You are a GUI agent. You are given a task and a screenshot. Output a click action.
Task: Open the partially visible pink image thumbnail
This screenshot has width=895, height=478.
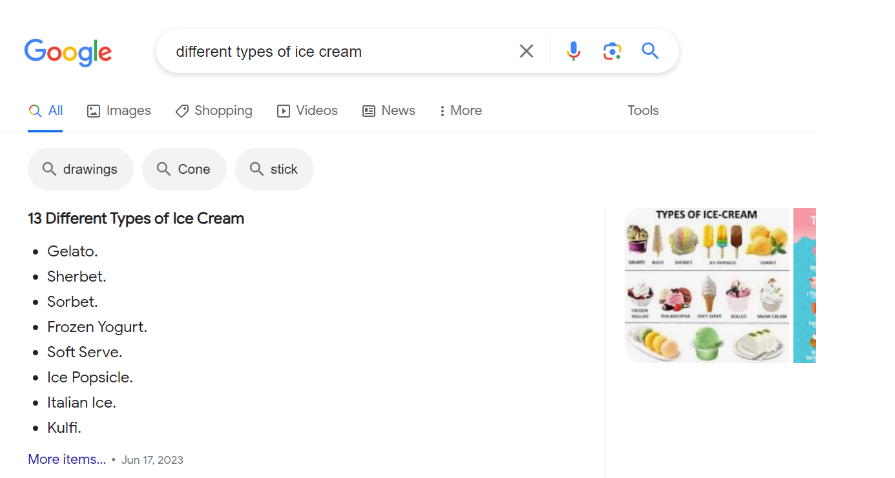pyautogui.click(x=804, y=285)
